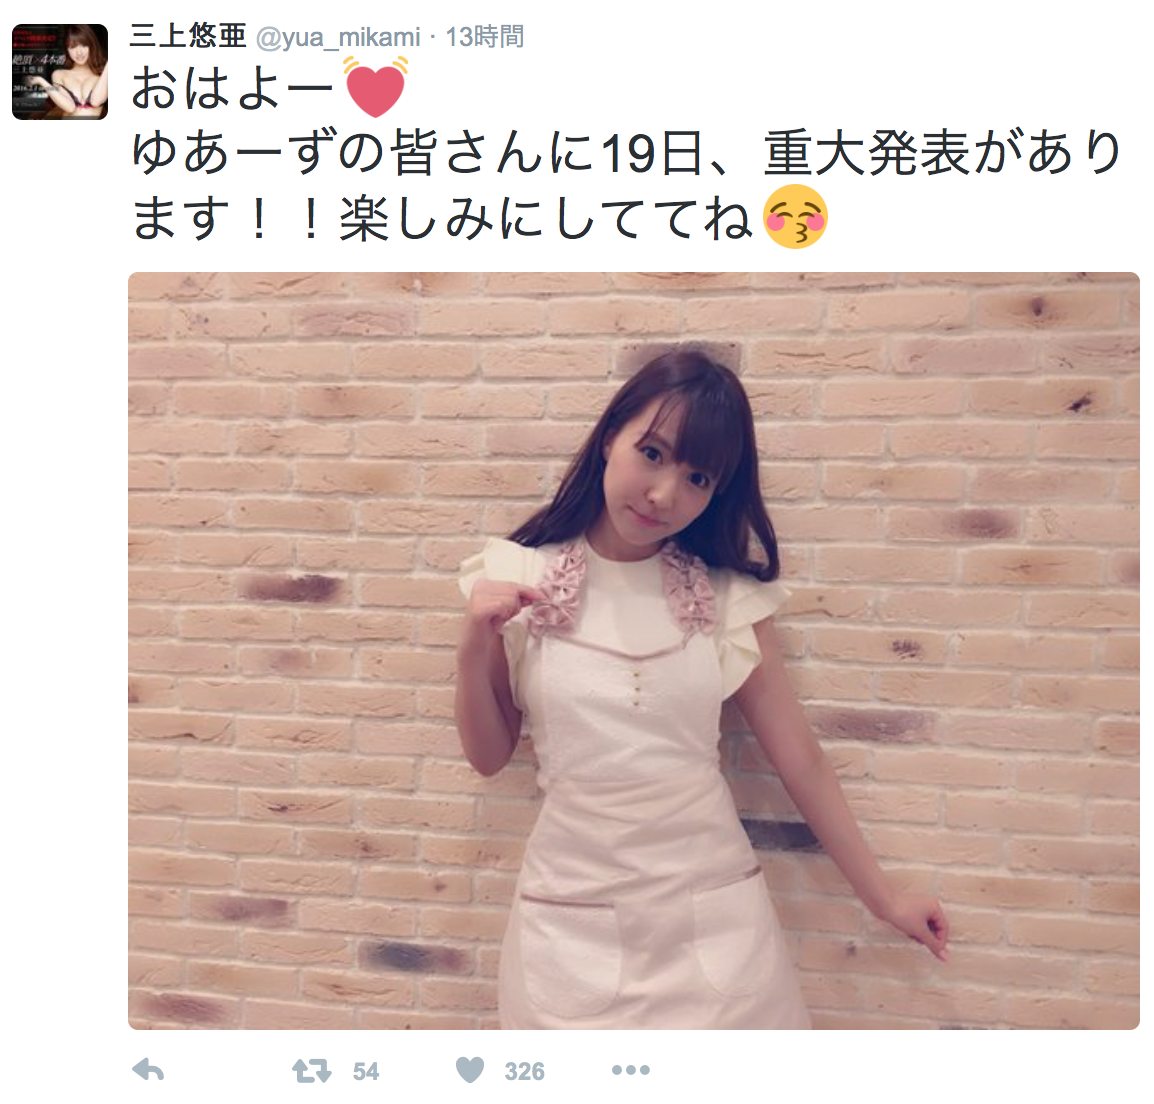View the likes count 326
This screenshot has height=1104, width=1154.
pyautogui.click(x=524, y=1071)
